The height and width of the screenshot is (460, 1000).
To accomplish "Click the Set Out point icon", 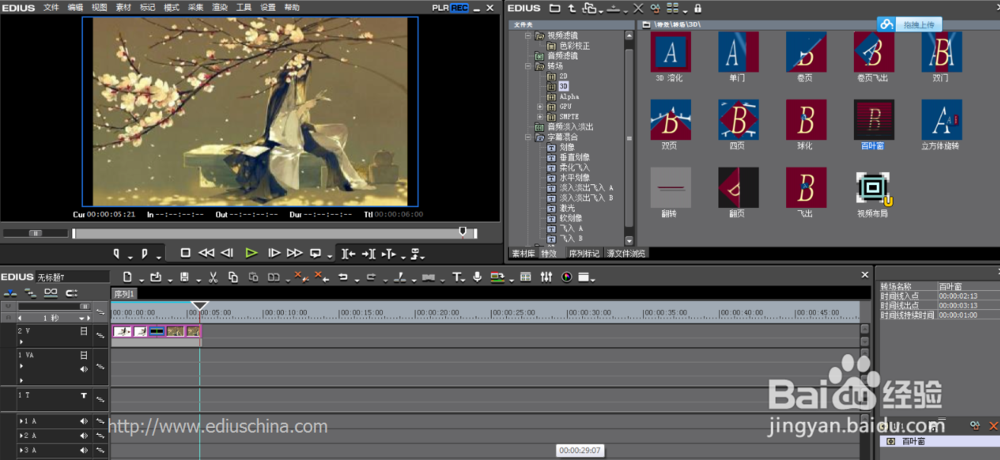I will 144,253.
